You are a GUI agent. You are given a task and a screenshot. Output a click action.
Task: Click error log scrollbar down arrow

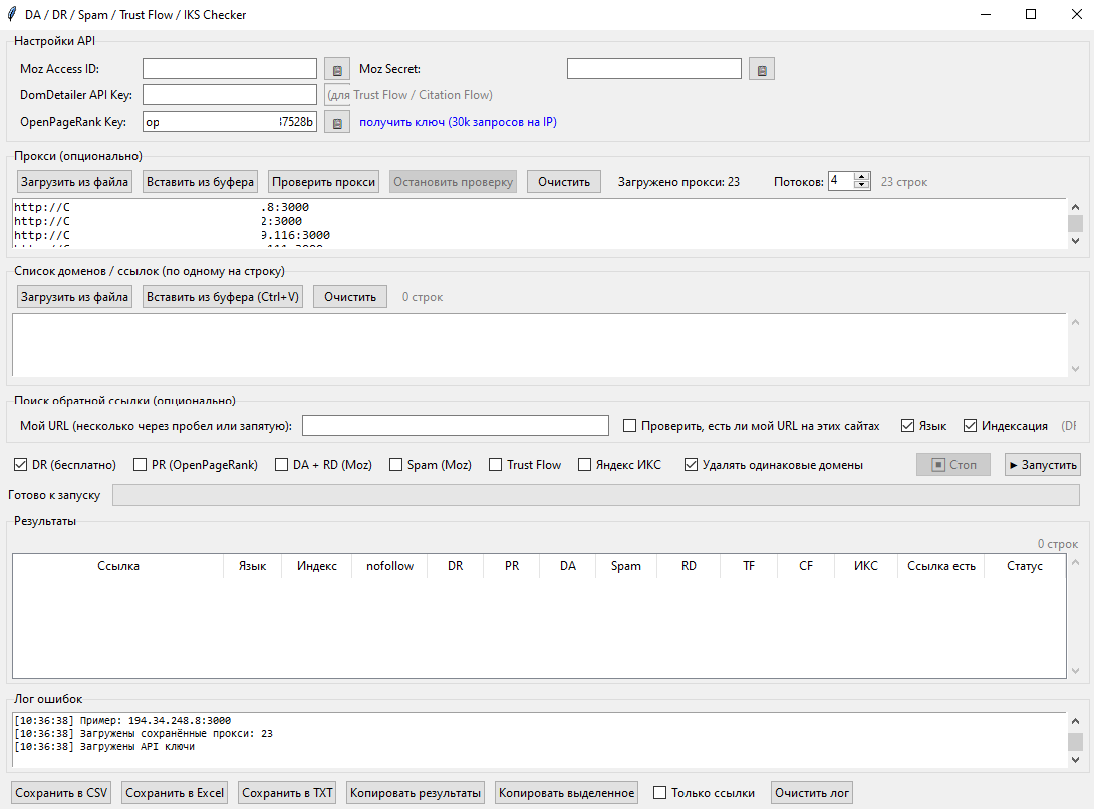click(1075, 760)
